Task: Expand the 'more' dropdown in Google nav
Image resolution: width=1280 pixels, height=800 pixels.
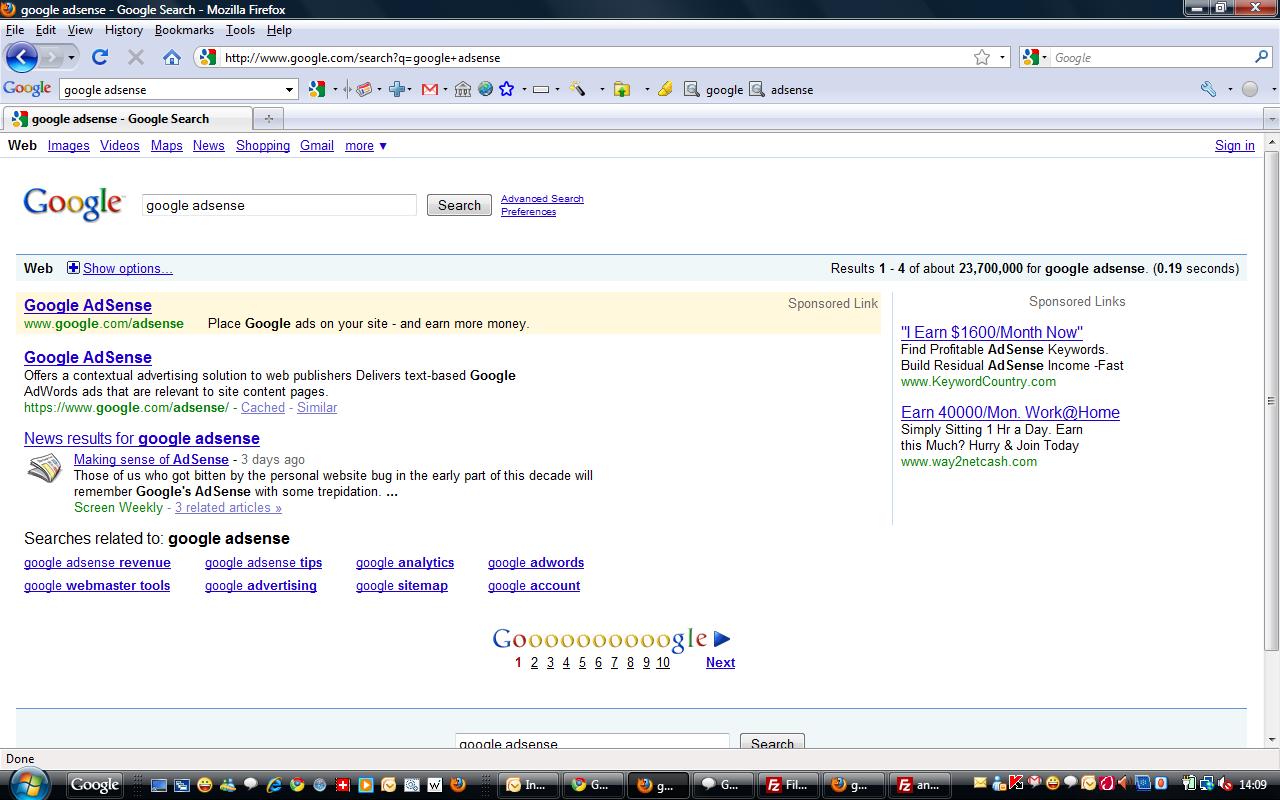Action: [366, 146]
